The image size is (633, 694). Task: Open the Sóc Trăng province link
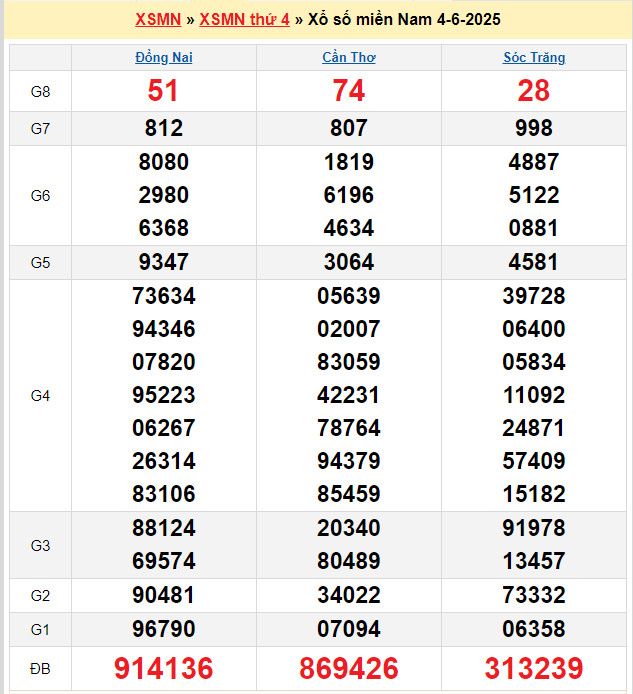534,58
